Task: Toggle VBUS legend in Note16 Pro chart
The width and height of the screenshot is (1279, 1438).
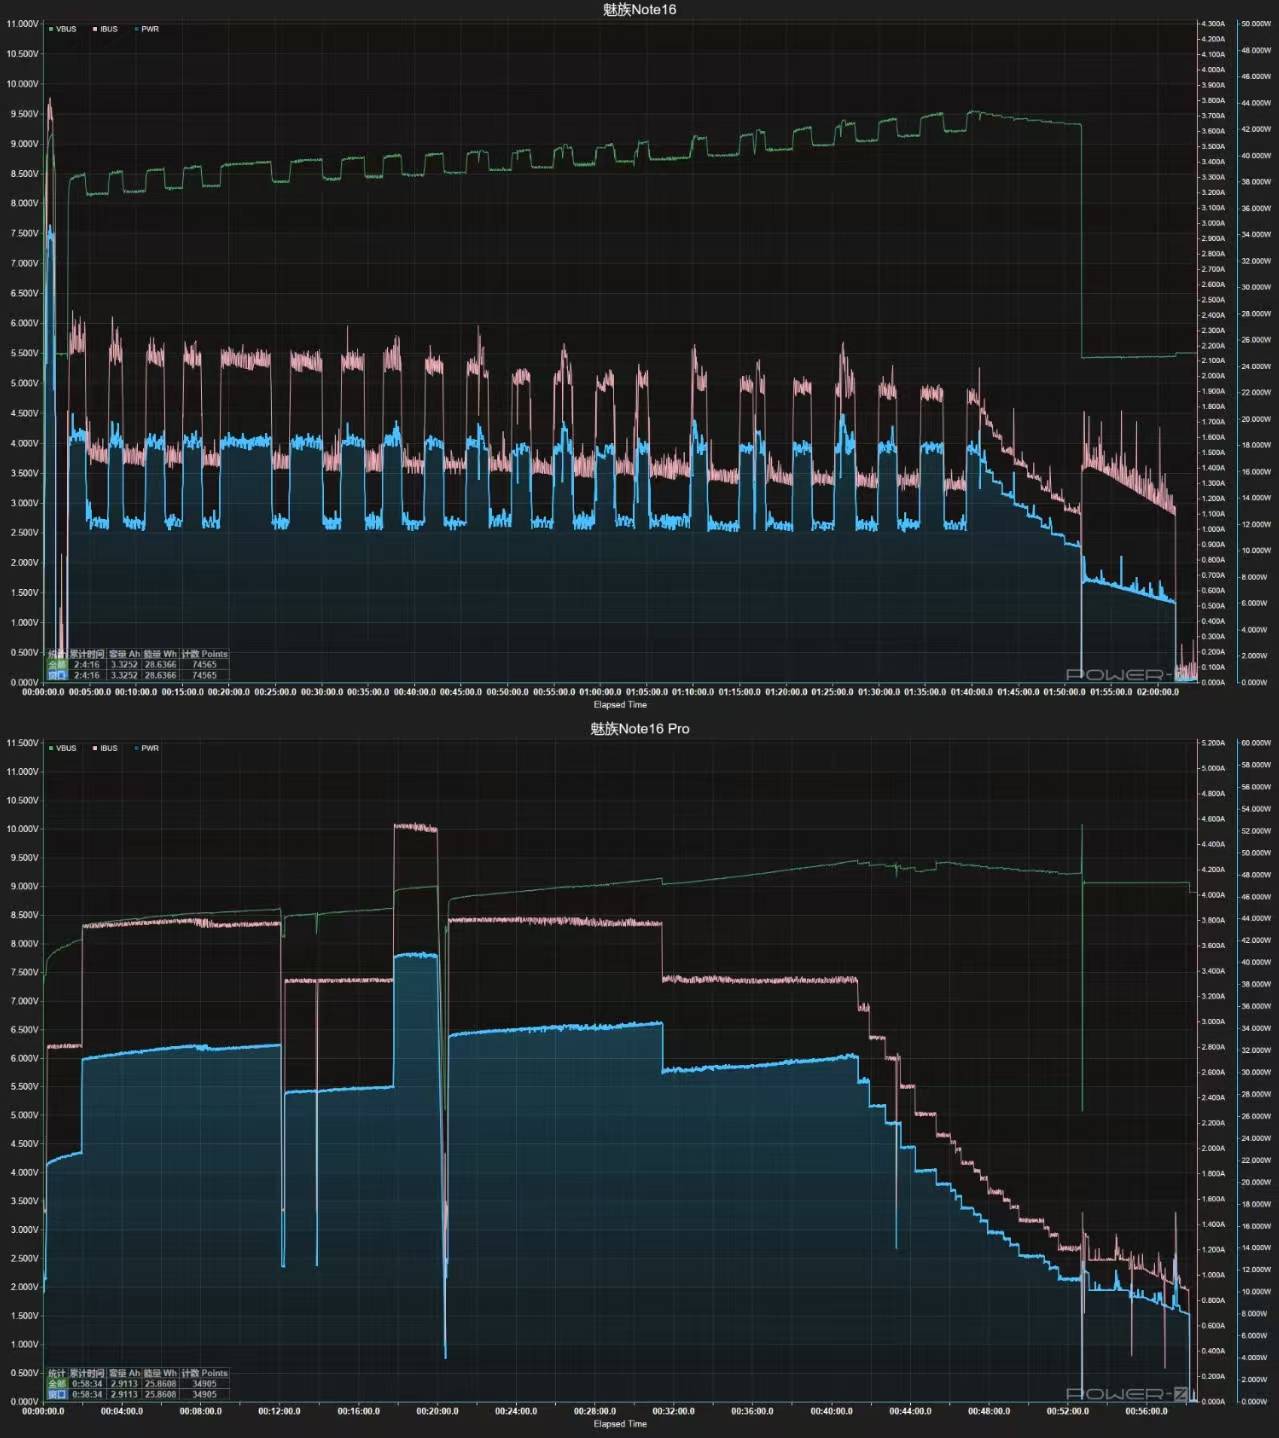Action: click(62, 748)
